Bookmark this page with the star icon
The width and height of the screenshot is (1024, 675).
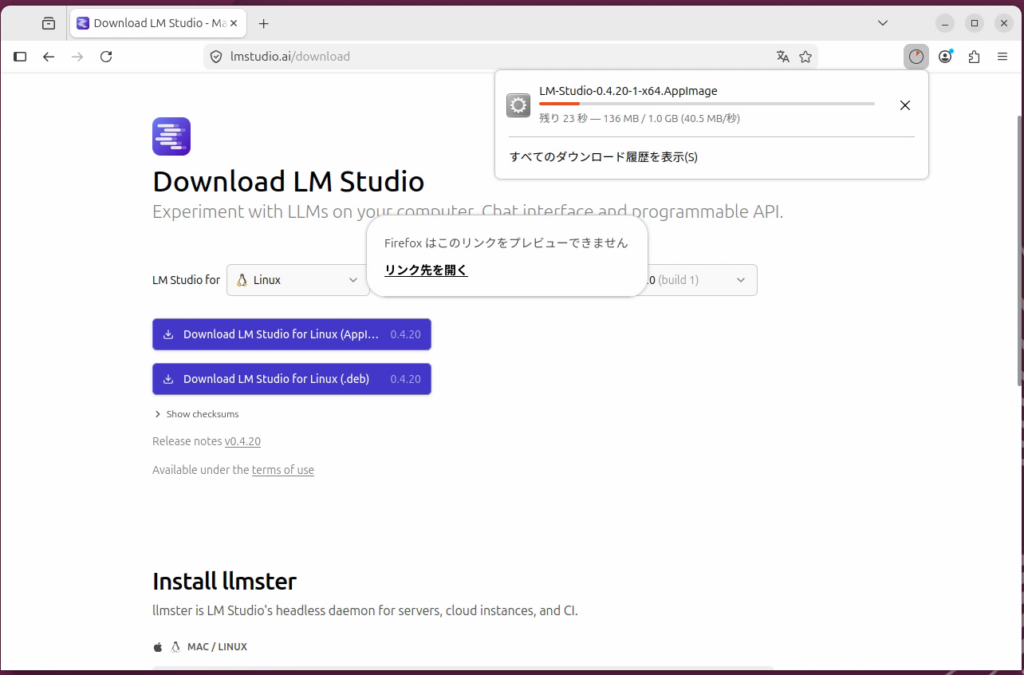[x=805, y=57]
